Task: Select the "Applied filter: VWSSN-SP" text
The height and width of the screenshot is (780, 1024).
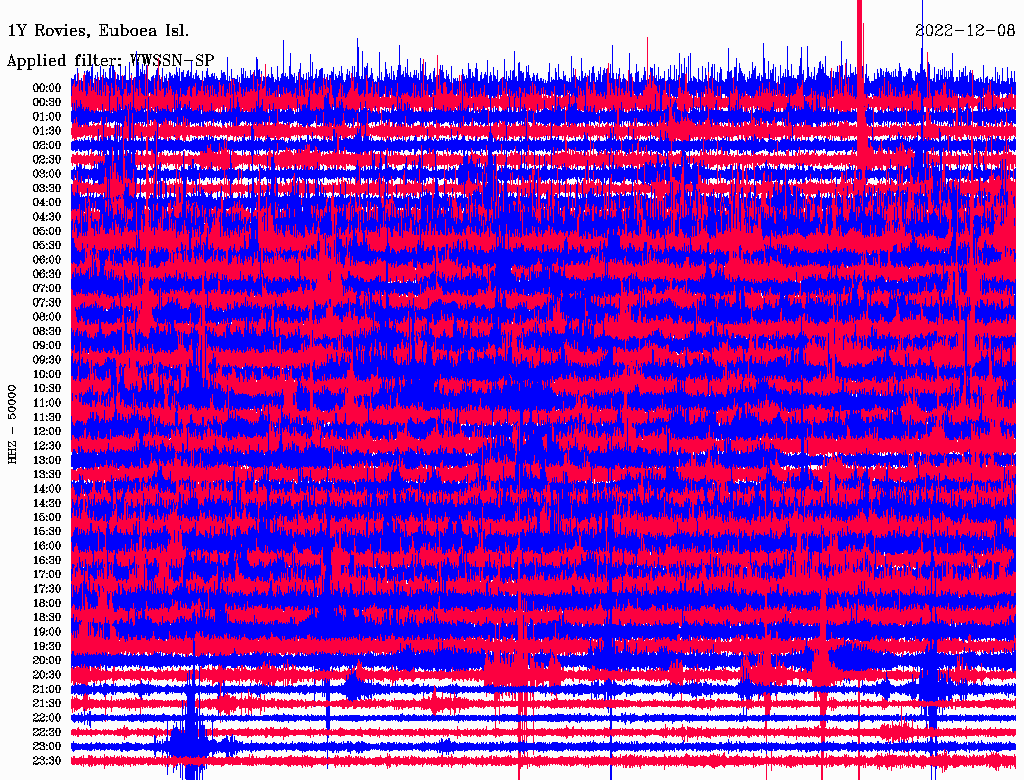Action: [110, 61]
